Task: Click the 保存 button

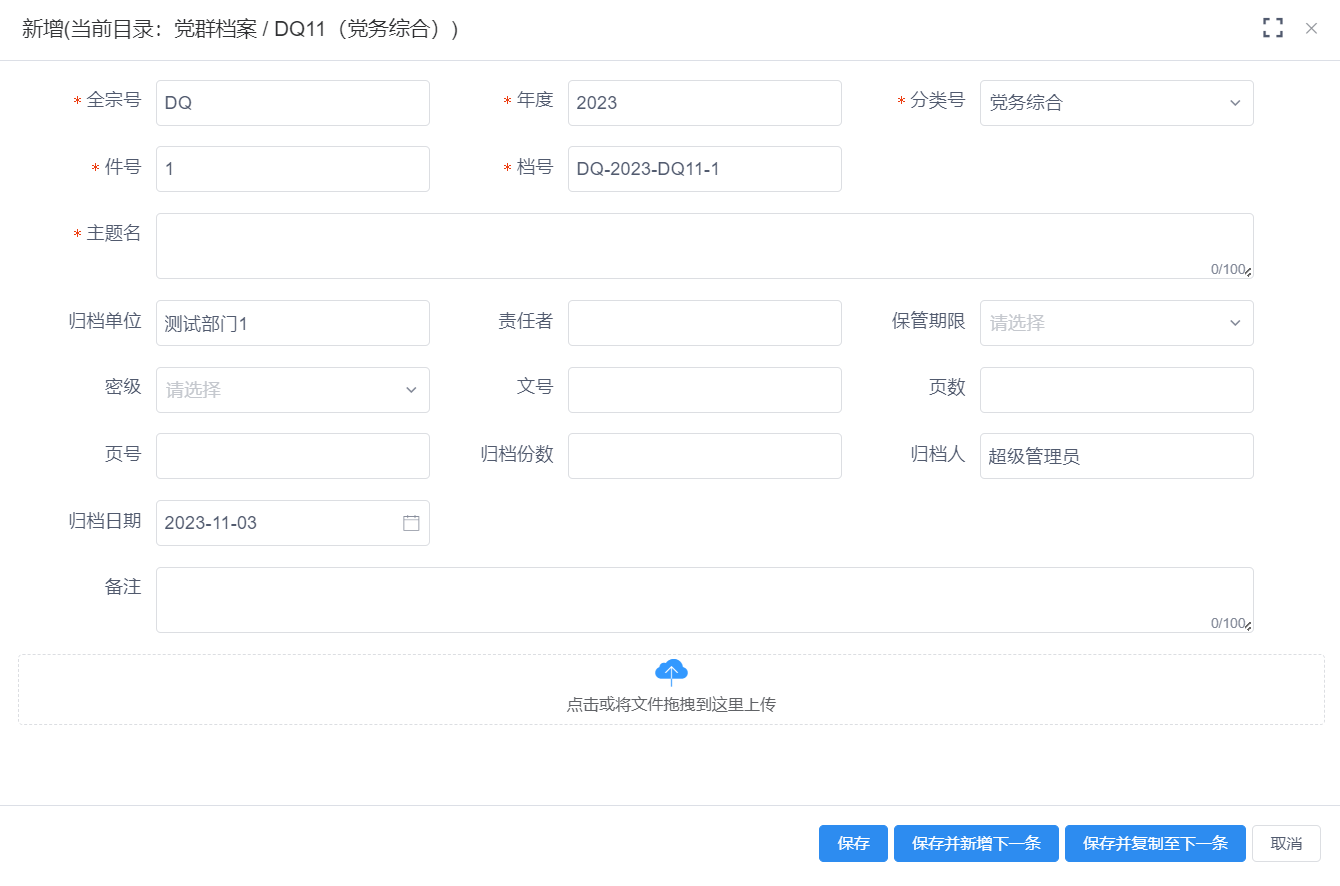Action: pyautogui.click(x=853, y=843)
